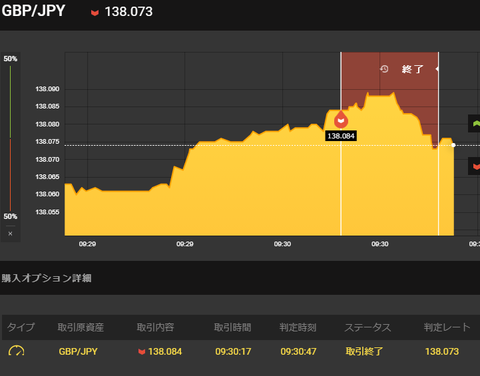Click GBP/JPY cell in the trade row
Viewport: 480px width, 376px height.
coord(78,351)
